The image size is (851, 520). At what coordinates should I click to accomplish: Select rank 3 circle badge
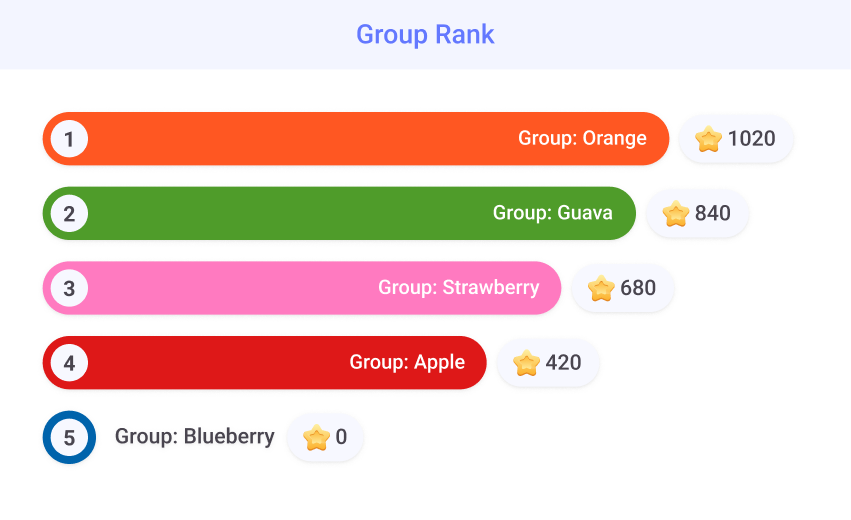click(69, 288)
